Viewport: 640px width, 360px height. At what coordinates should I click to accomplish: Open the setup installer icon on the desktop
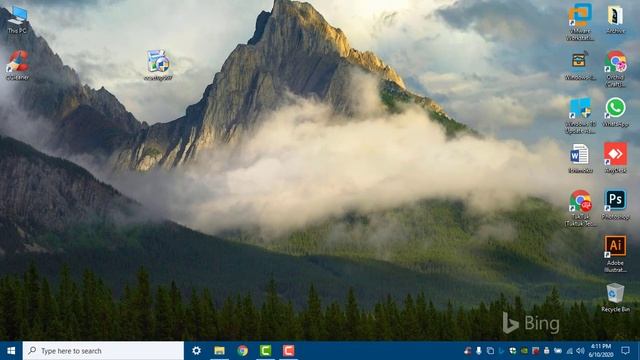[x=158, y=65]
